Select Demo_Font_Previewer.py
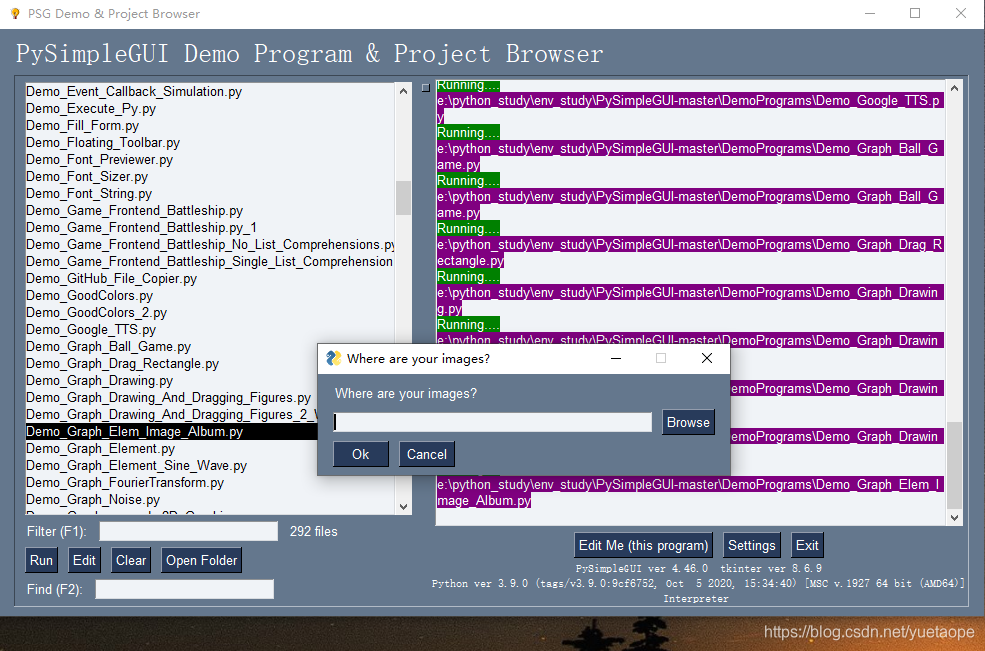 [210, 160]
